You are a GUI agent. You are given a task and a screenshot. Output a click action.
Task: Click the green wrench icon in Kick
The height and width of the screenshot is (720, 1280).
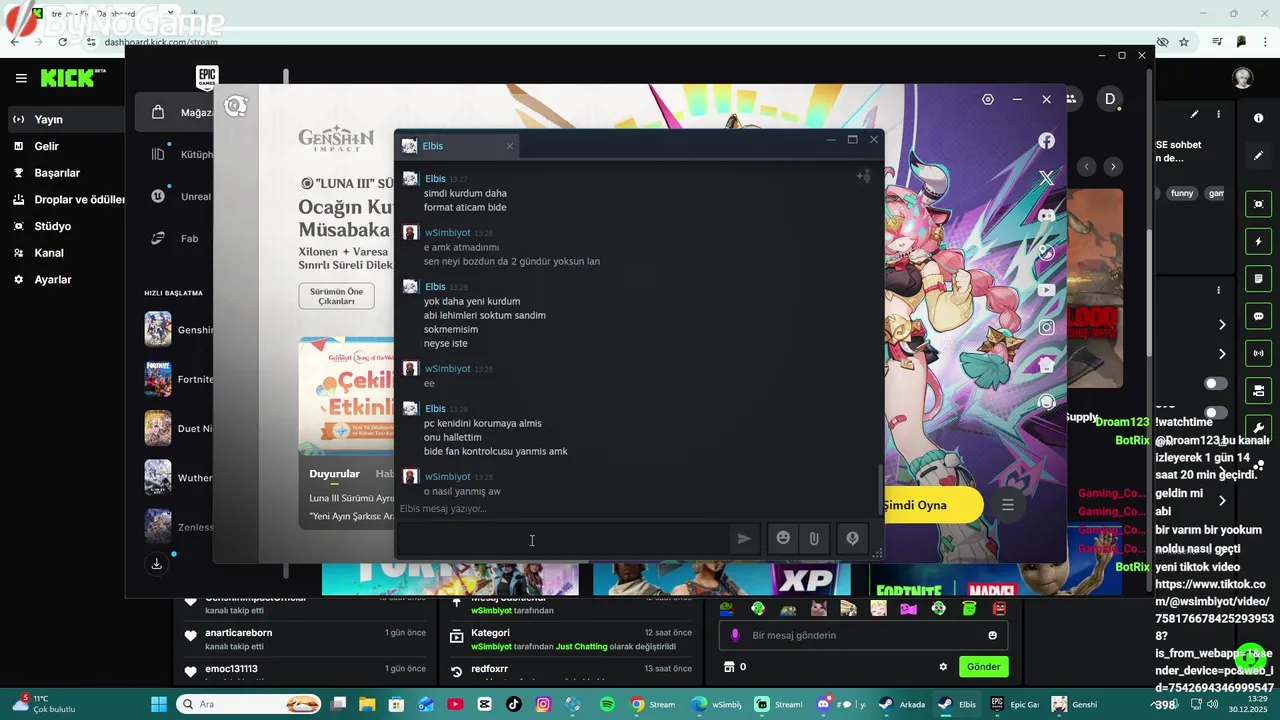click(x=1258, y=427)
